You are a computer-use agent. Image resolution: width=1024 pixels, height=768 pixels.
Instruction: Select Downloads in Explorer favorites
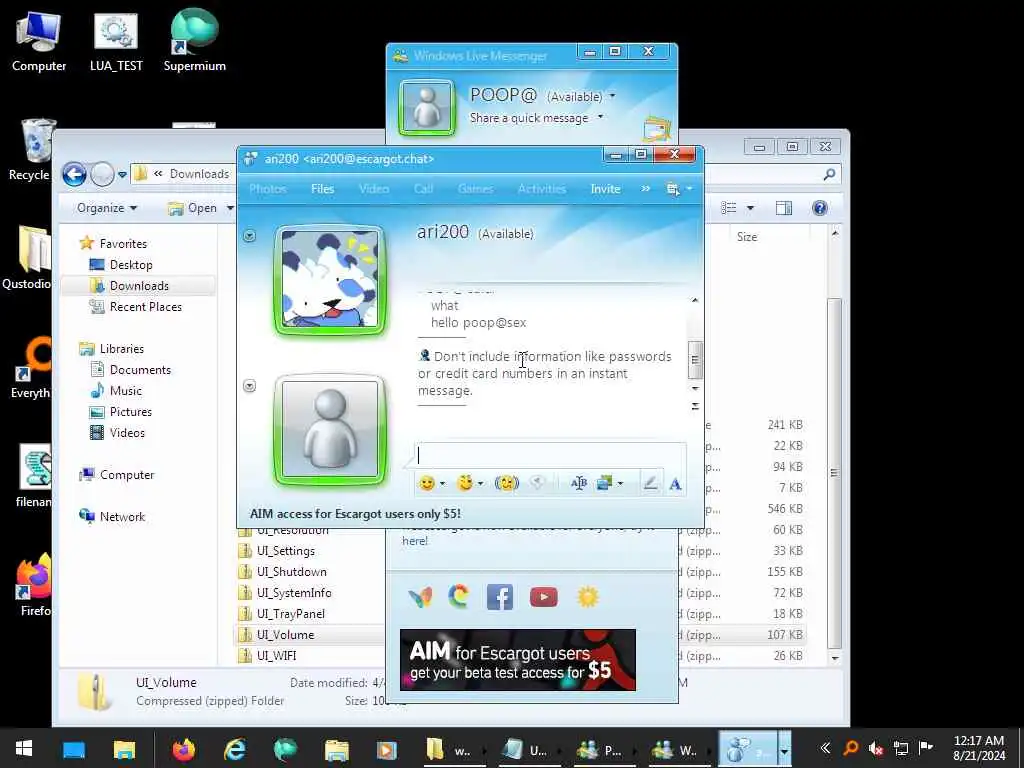[x=138, y=286]
